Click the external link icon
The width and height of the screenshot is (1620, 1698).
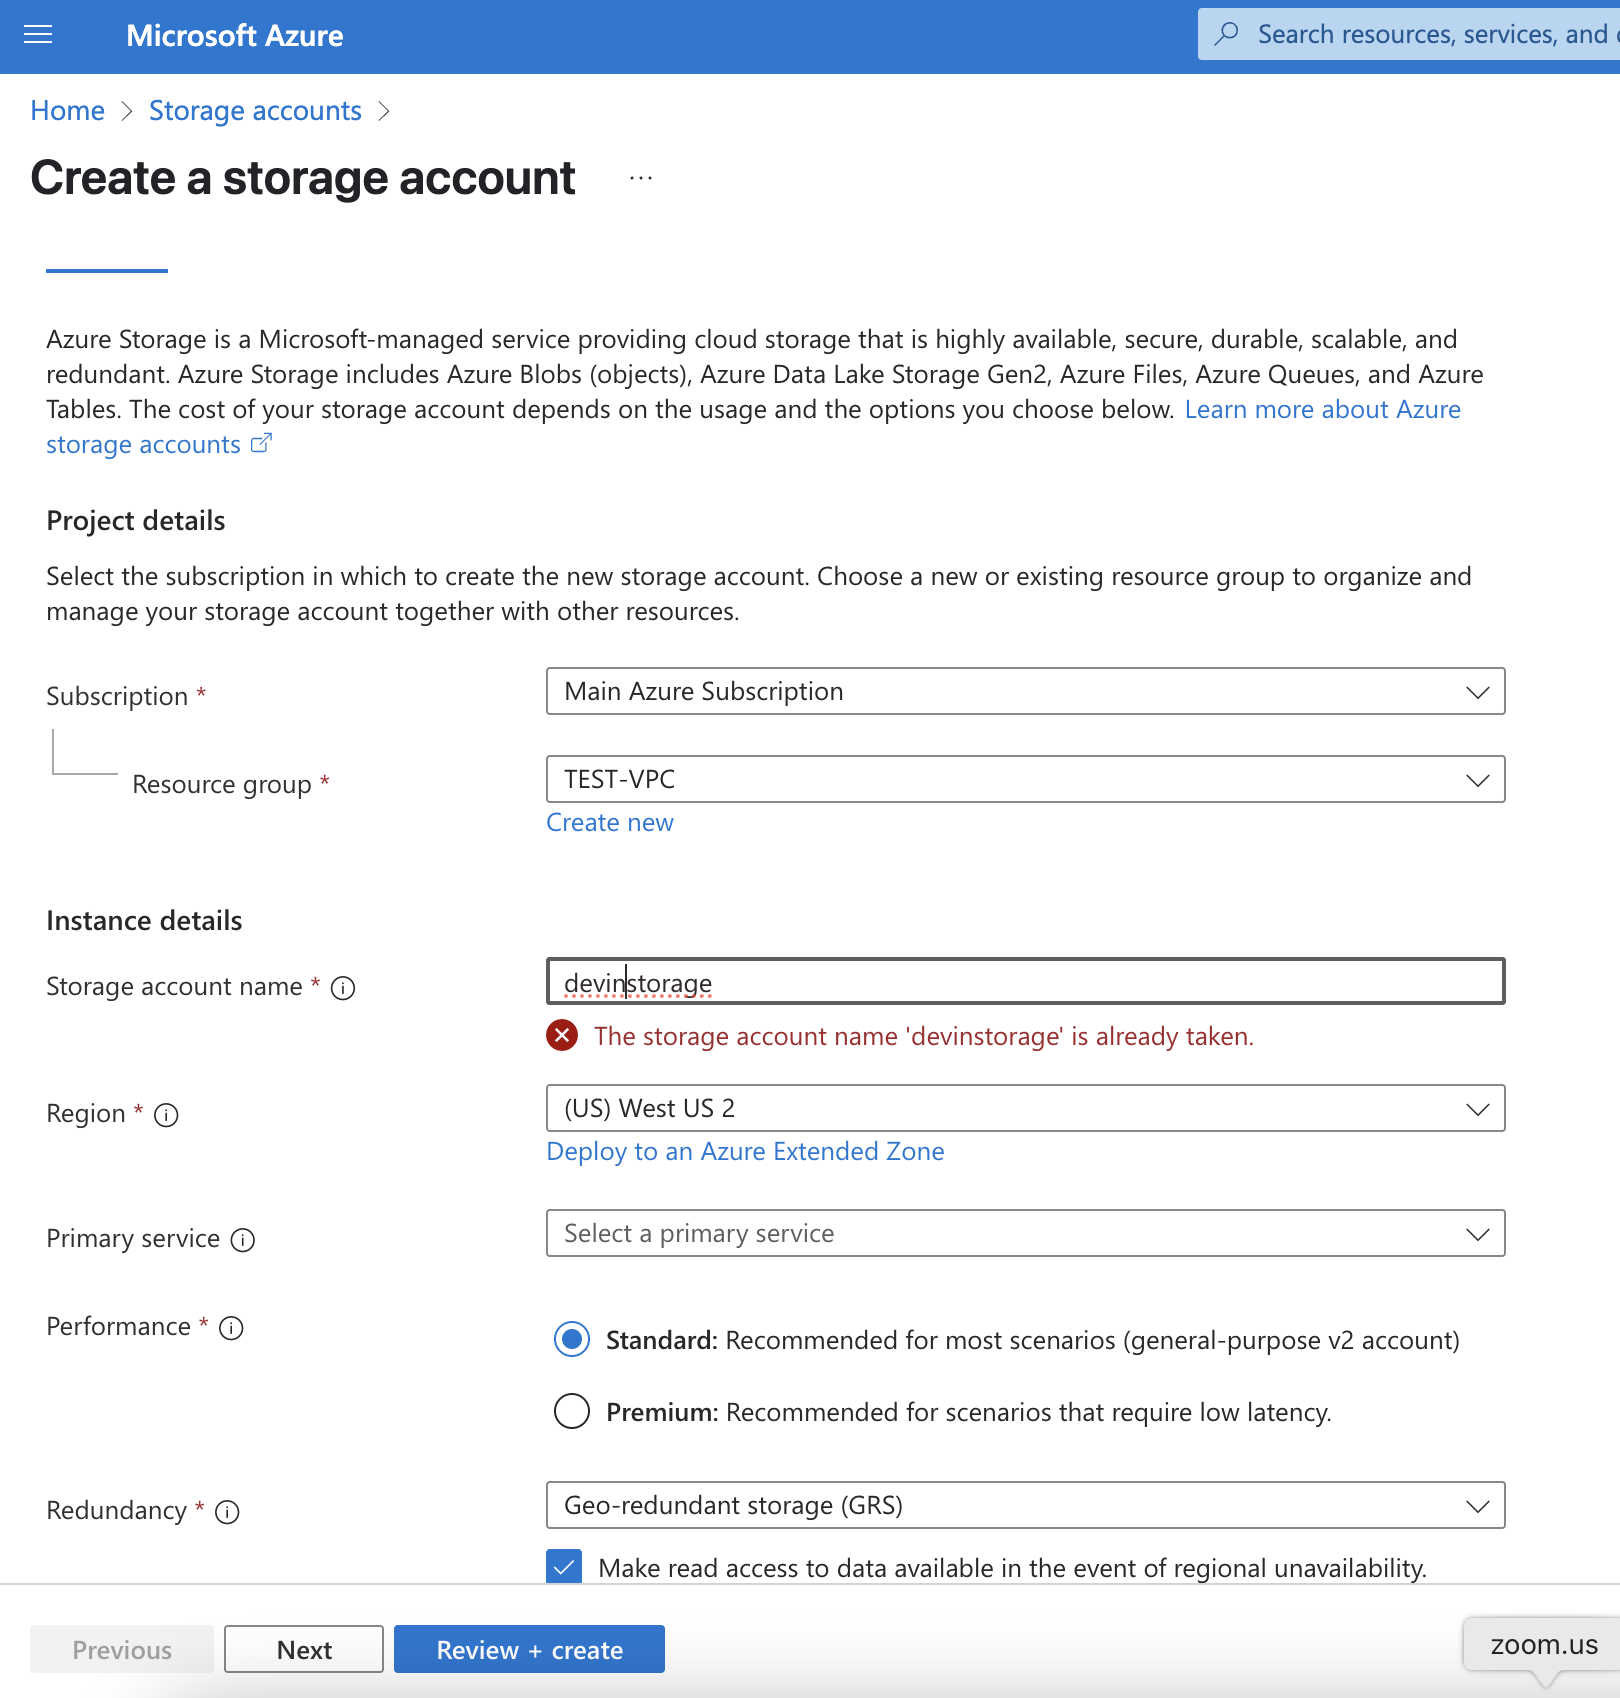261,443
